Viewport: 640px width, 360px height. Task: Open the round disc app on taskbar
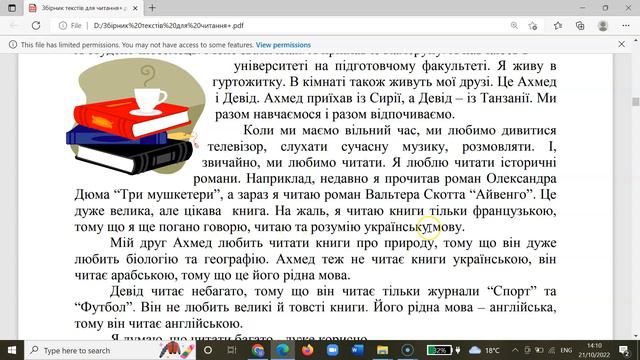407,350
